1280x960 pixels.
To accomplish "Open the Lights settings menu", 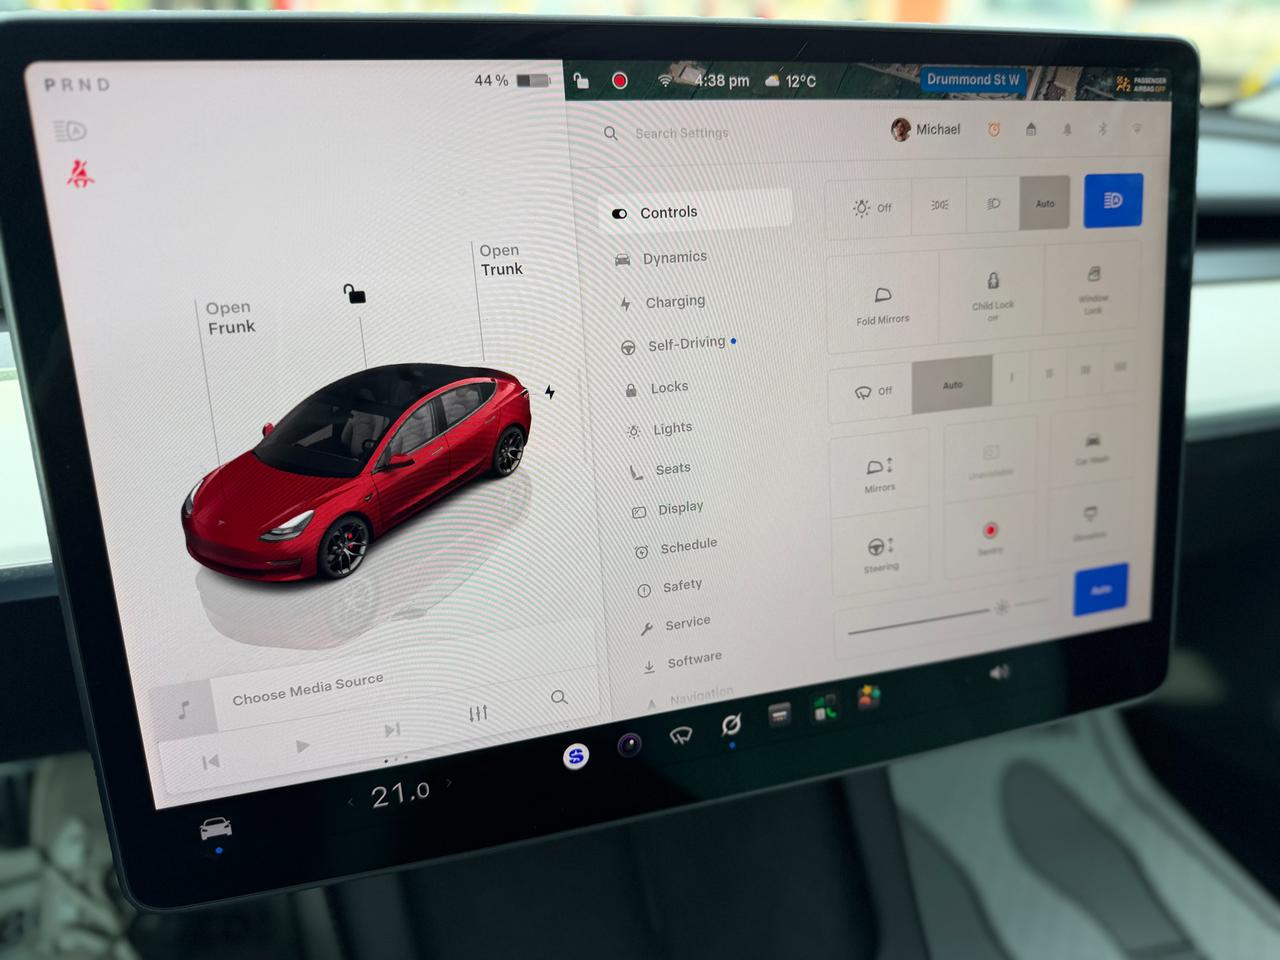I will tap(660, 429).
